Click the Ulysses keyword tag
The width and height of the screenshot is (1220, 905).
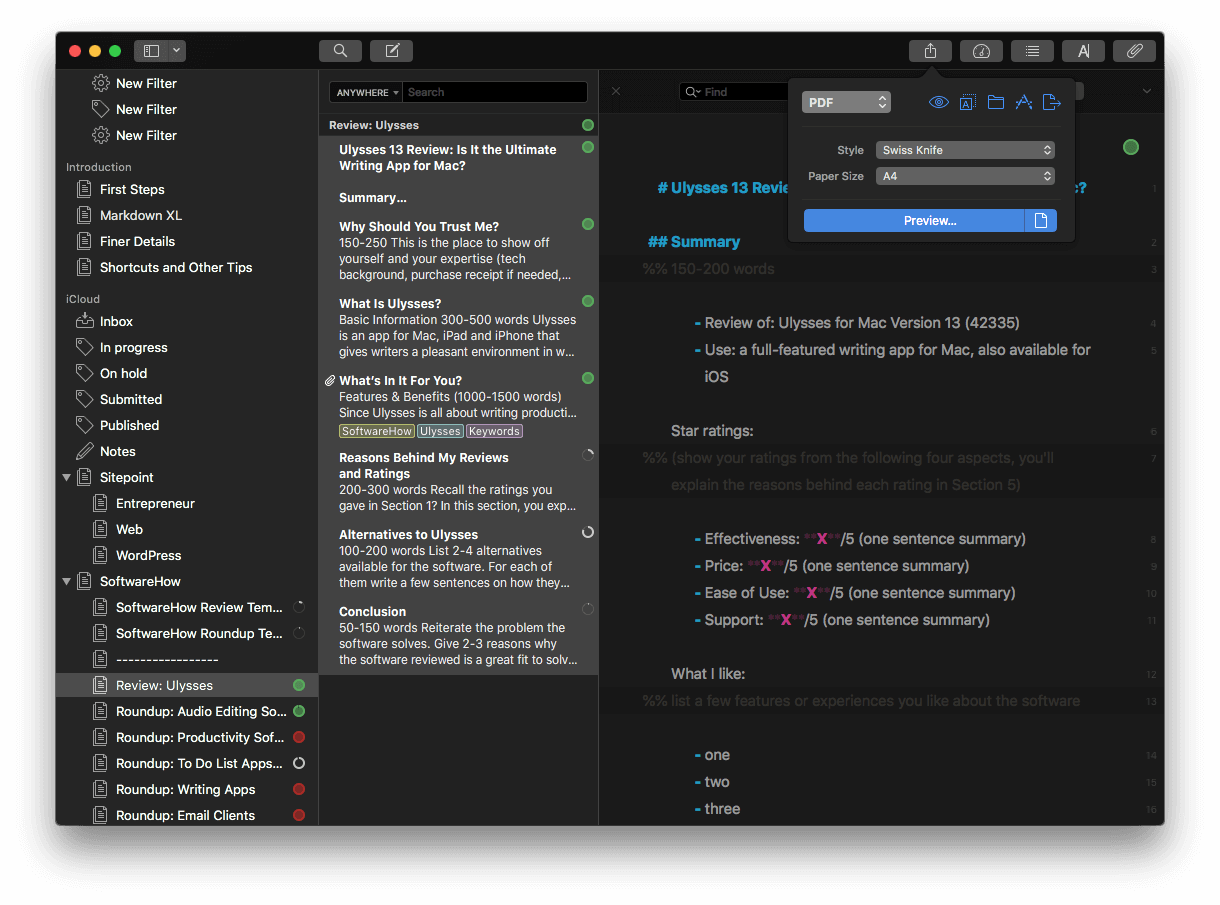point(440,431)
